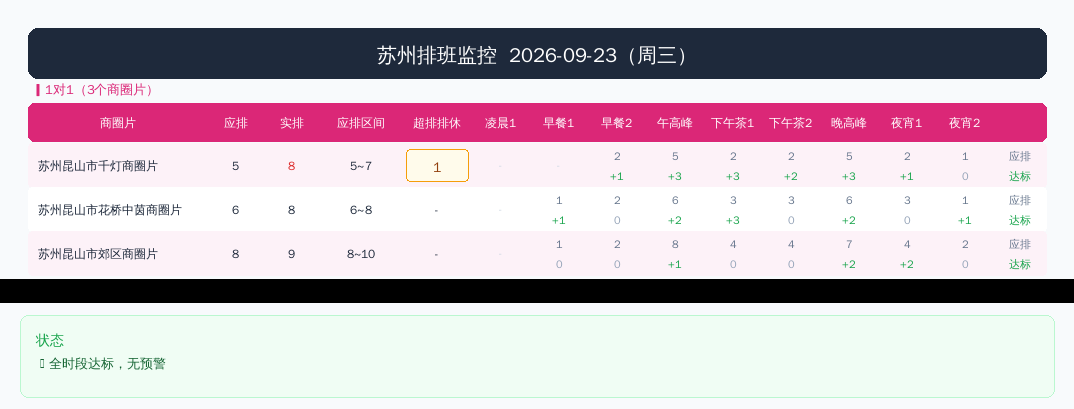Click the 1对1（3个商圈片）section label
The height and width of the screenshot is (409, 1074).
(x=100, y=90)
